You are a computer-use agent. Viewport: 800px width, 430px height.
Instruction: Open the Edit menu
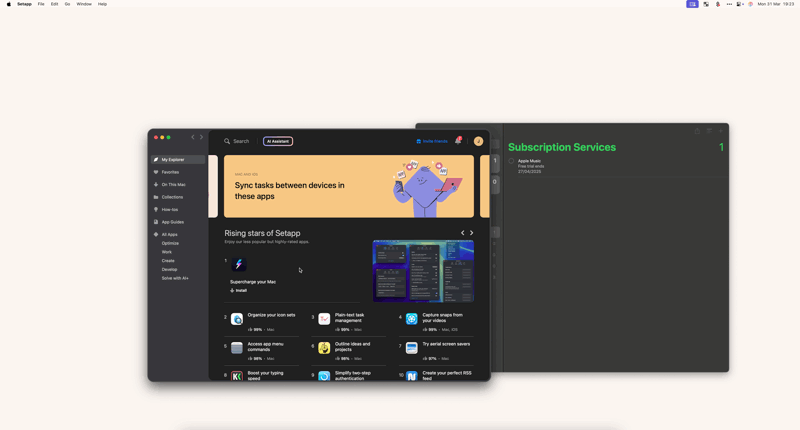point(55,4)
